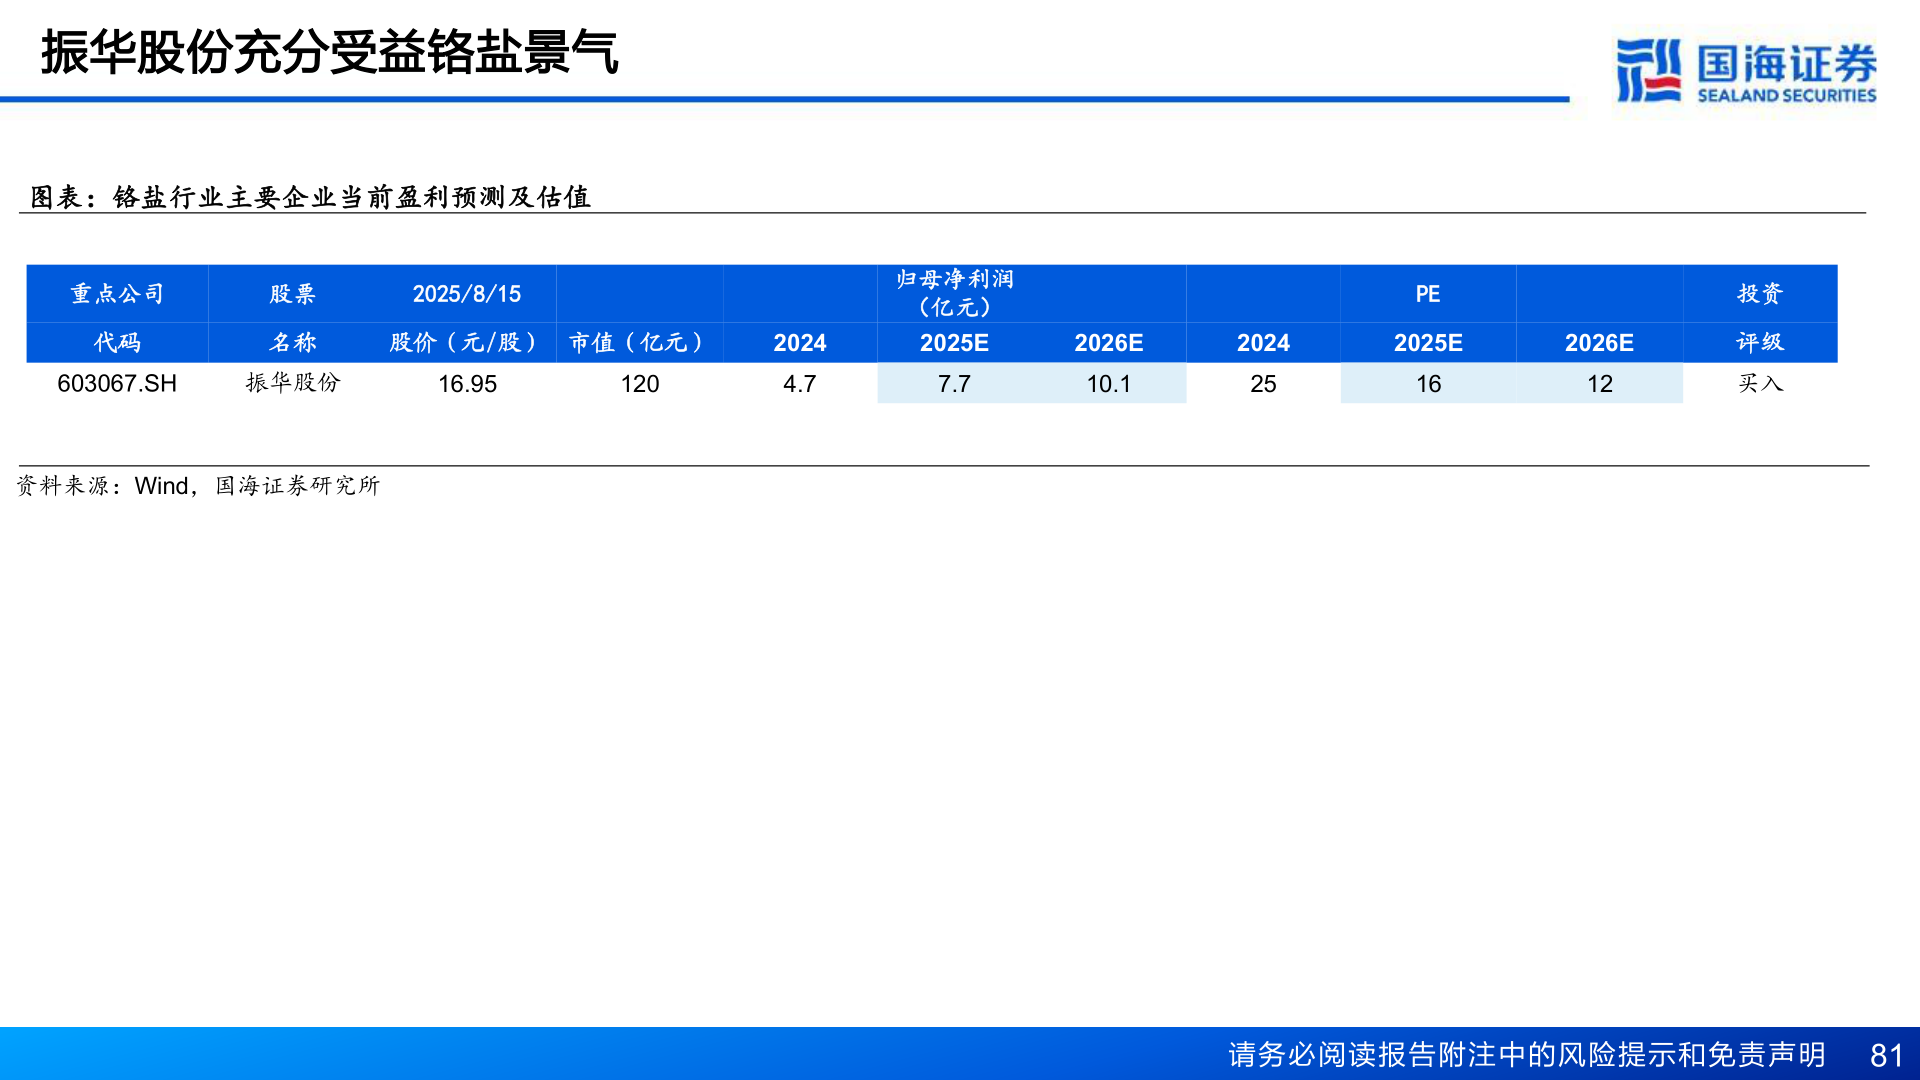
Task: Click the company name 振华股份 in table
Action: tap(293, 383)
